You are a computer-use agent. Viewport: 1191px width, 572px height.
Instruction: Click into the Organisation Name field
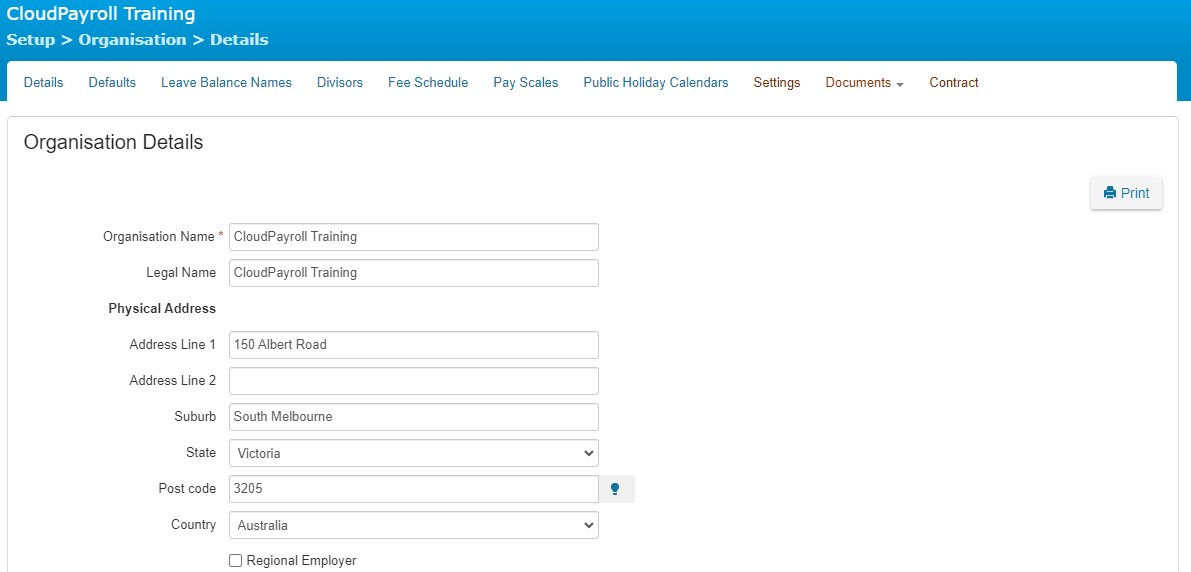(x=414, y=237)
